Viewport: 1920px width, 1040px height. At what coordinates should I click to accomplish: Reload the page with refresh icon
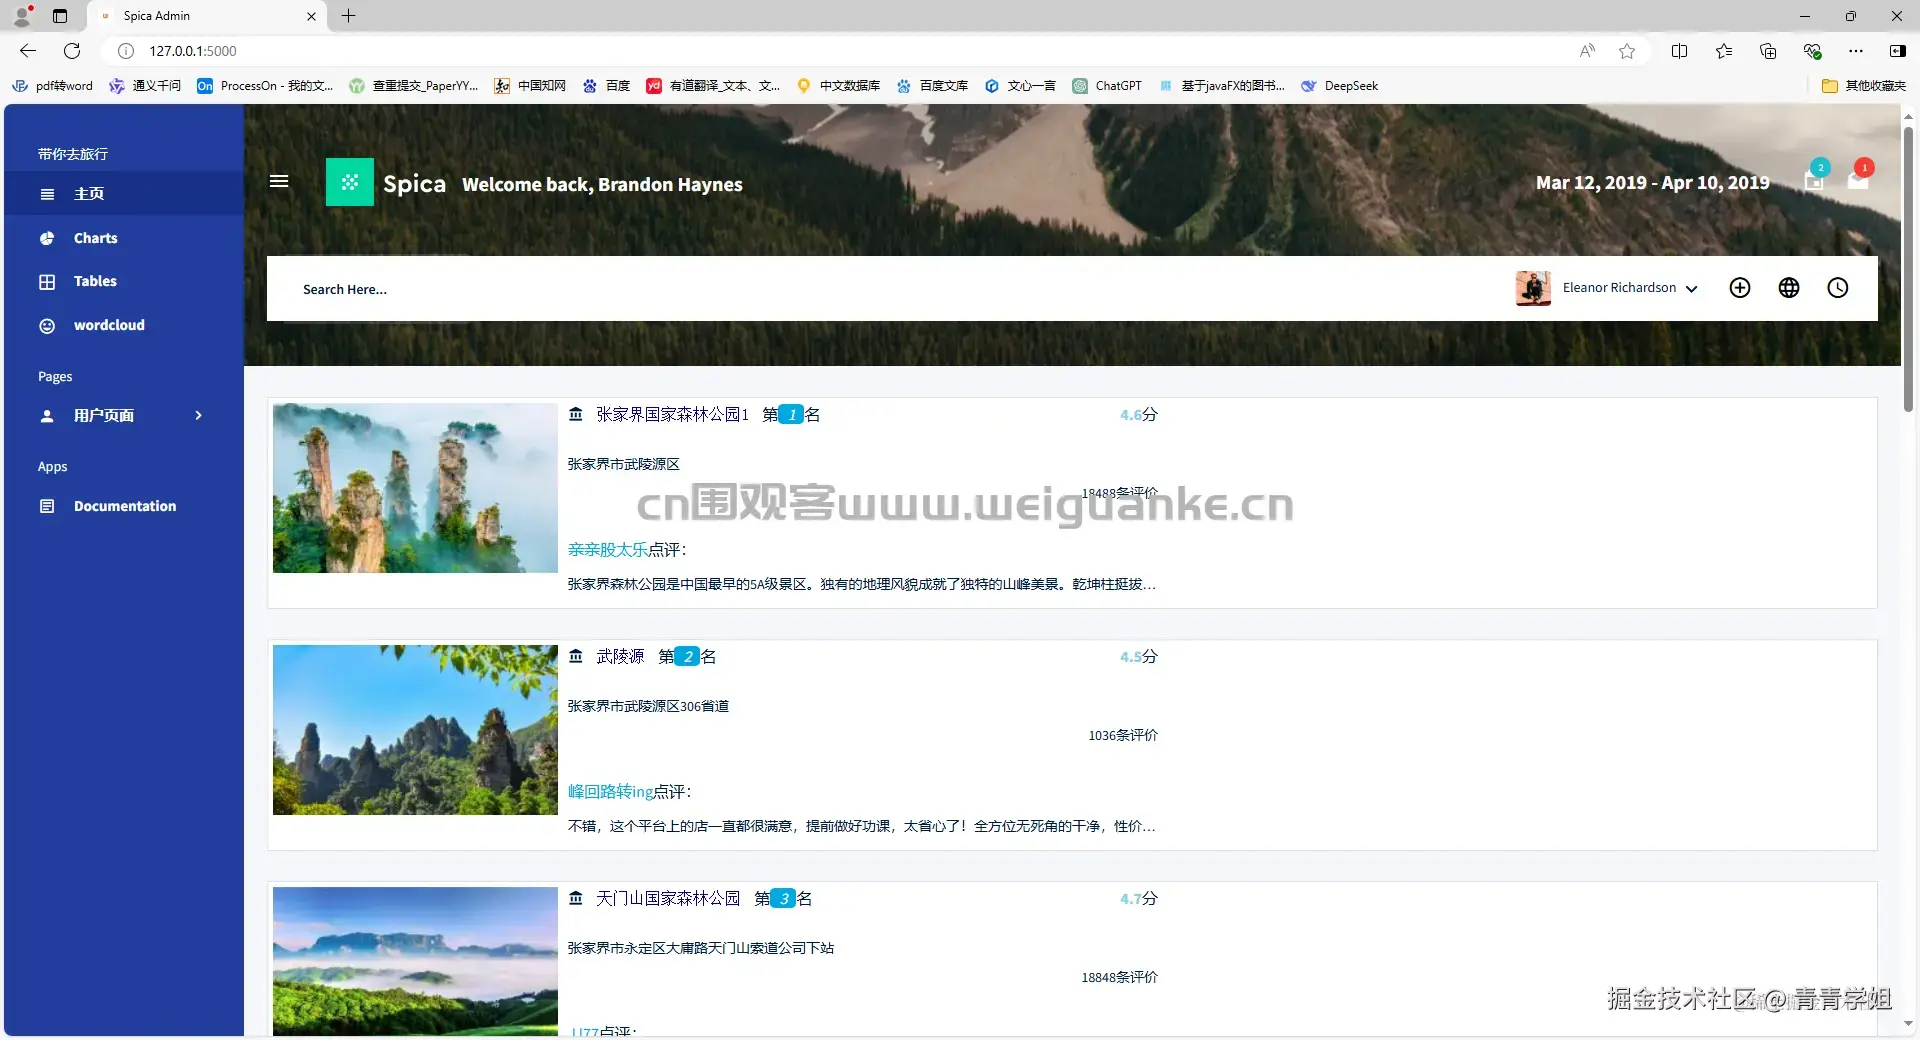point(72,51)
